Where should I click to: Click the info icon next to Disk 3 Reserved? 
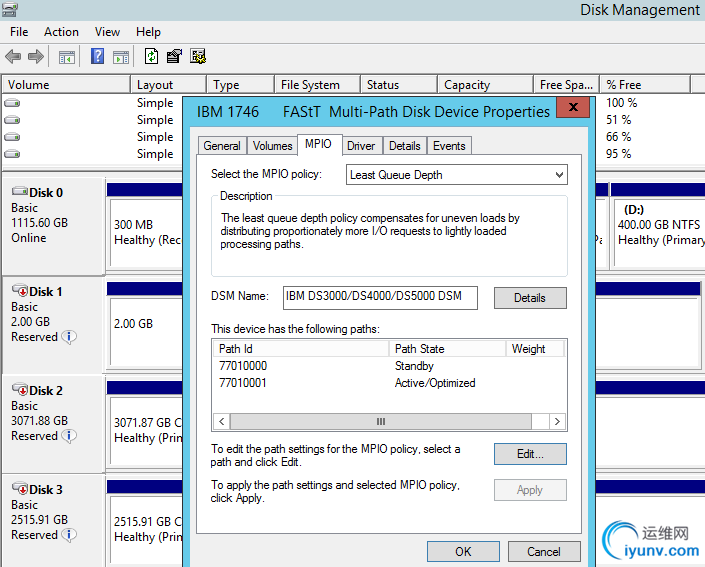point(69,535)
